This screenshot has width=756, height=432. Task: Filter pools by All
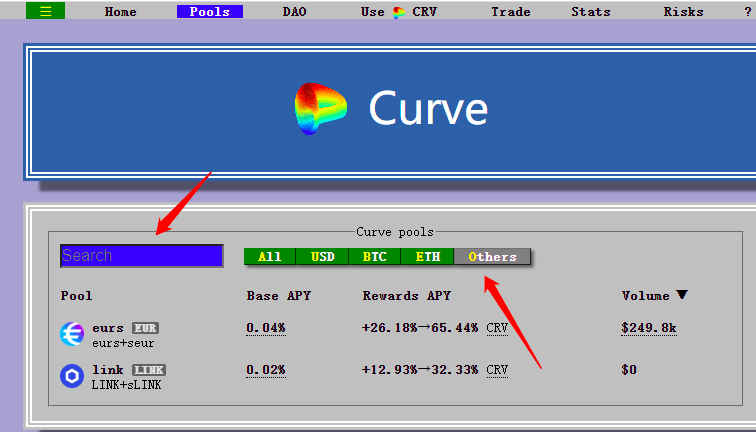point(270,256)
